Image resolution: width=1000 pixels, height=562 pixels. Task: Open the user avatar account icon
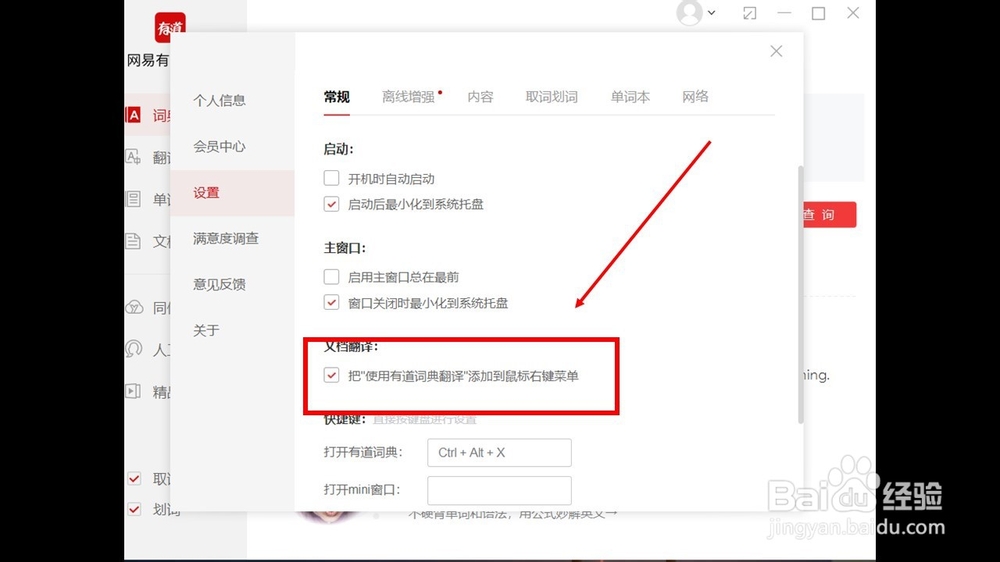[689, 13]
